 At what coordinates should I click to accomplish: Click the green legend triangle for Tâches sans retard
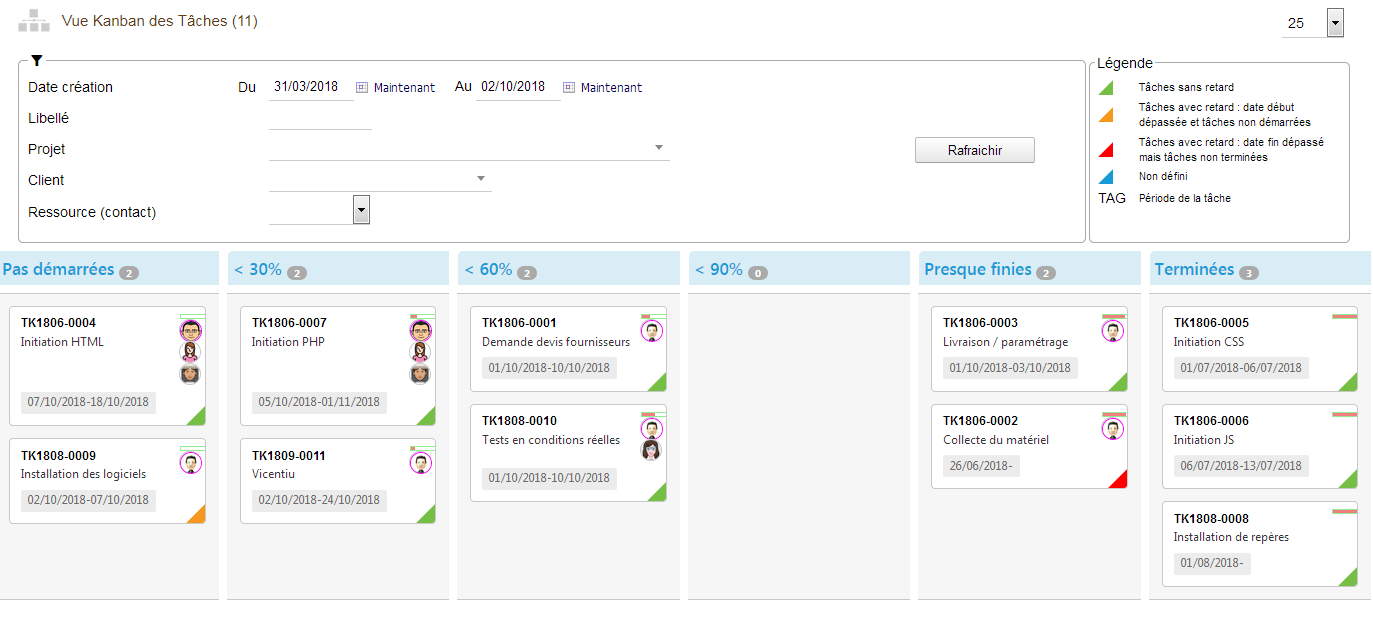click(1106, 88)
